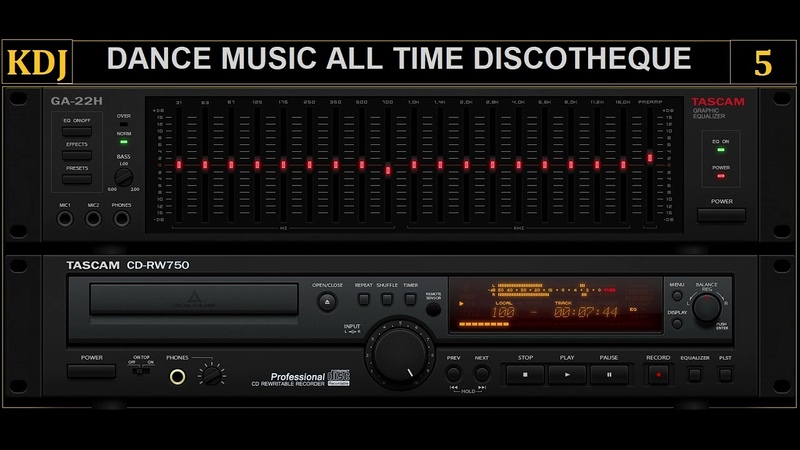Image resolution: width=800 pixels, height=450 pixels.
Task: Click the red RECORD button
Action: point(658,374)
